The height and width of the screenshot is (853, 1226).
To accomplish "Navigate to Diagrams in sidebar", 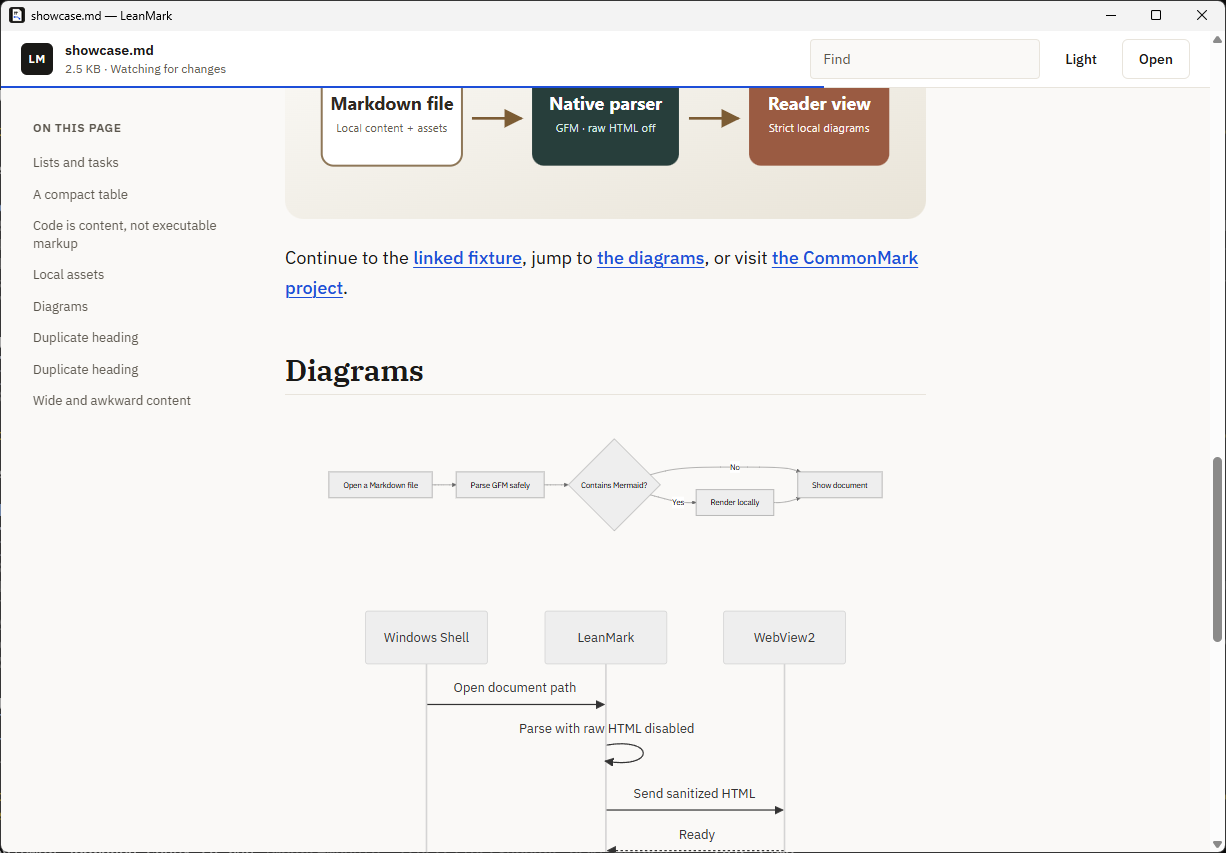I will (60, 306).
